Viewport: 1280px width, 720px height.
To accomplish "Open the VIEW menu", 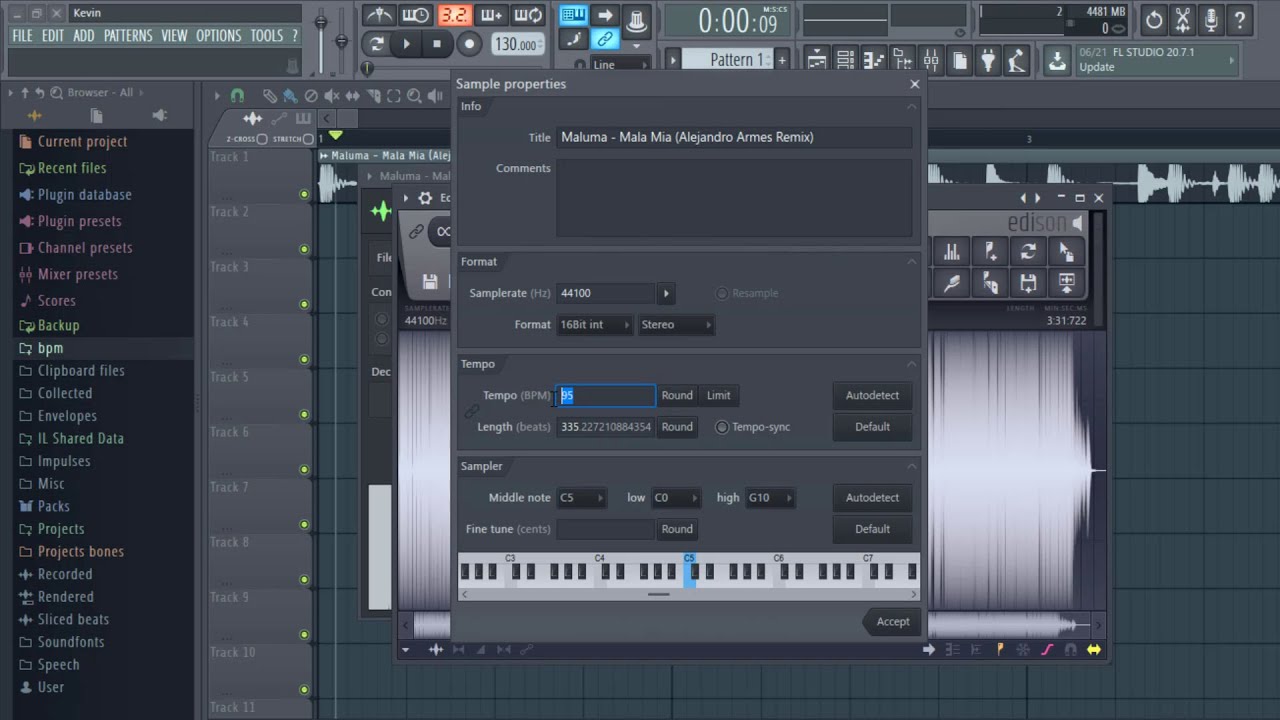I will tap(174, 36).
